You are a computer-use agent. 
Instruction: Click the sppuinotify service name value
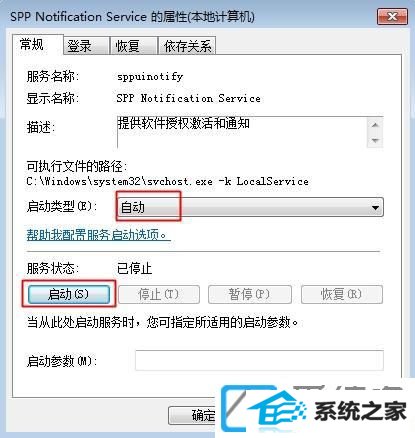[x=150, y=77]
